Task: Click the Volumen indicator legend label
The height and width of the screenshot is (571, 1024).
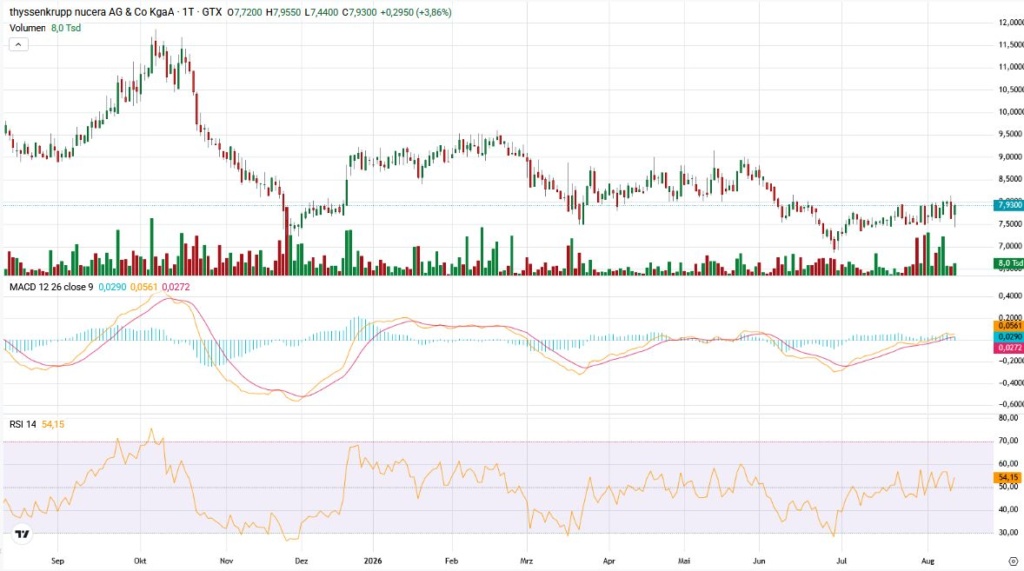Action: 27,28
